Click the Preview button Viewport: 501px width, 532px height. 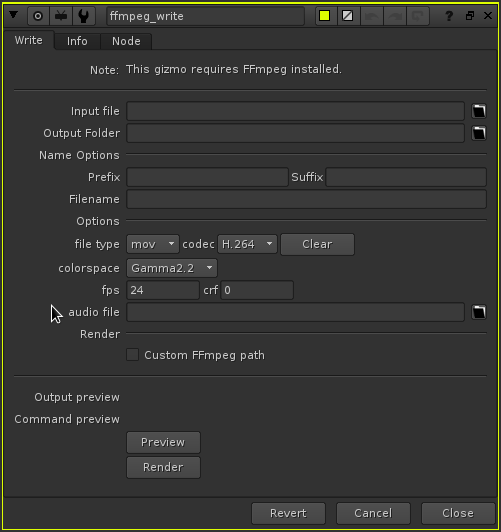[x=163, y=442]
